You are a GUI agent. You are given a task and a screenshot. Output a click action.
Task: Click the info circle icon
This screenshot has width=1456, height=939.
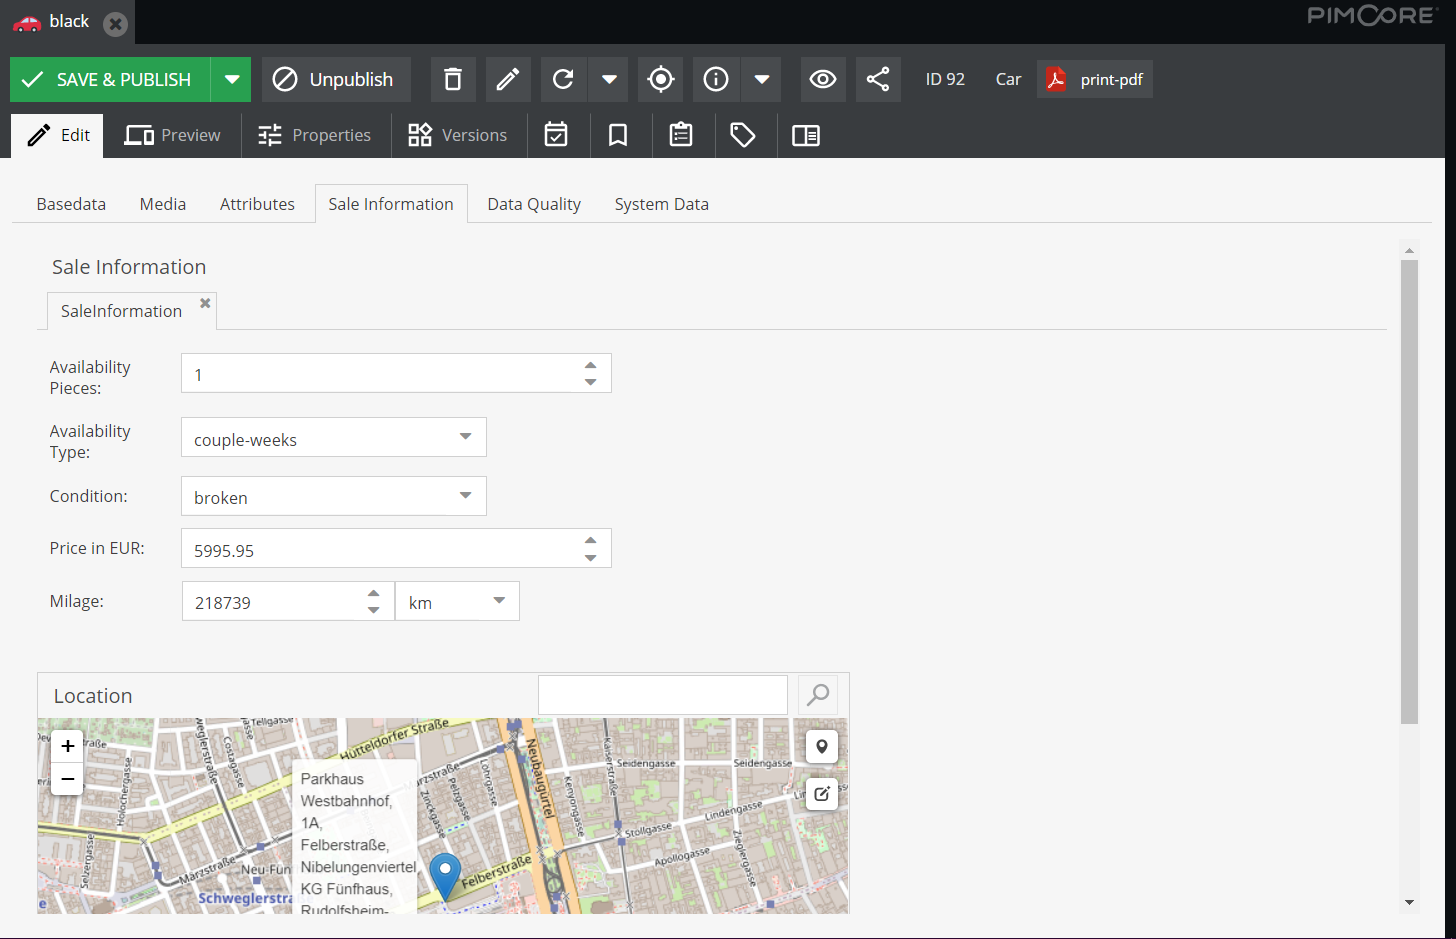point(716,79)
